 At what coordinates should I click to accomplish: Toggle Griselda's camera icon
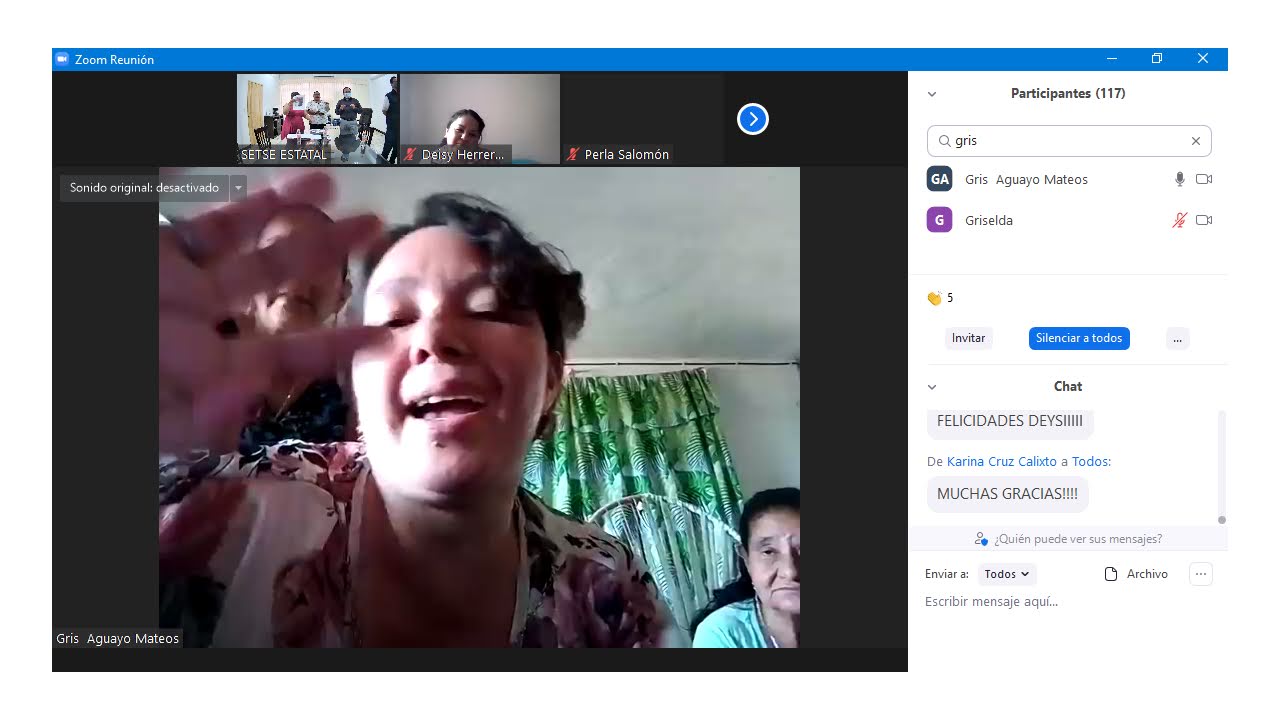(x=1204, y=220)
